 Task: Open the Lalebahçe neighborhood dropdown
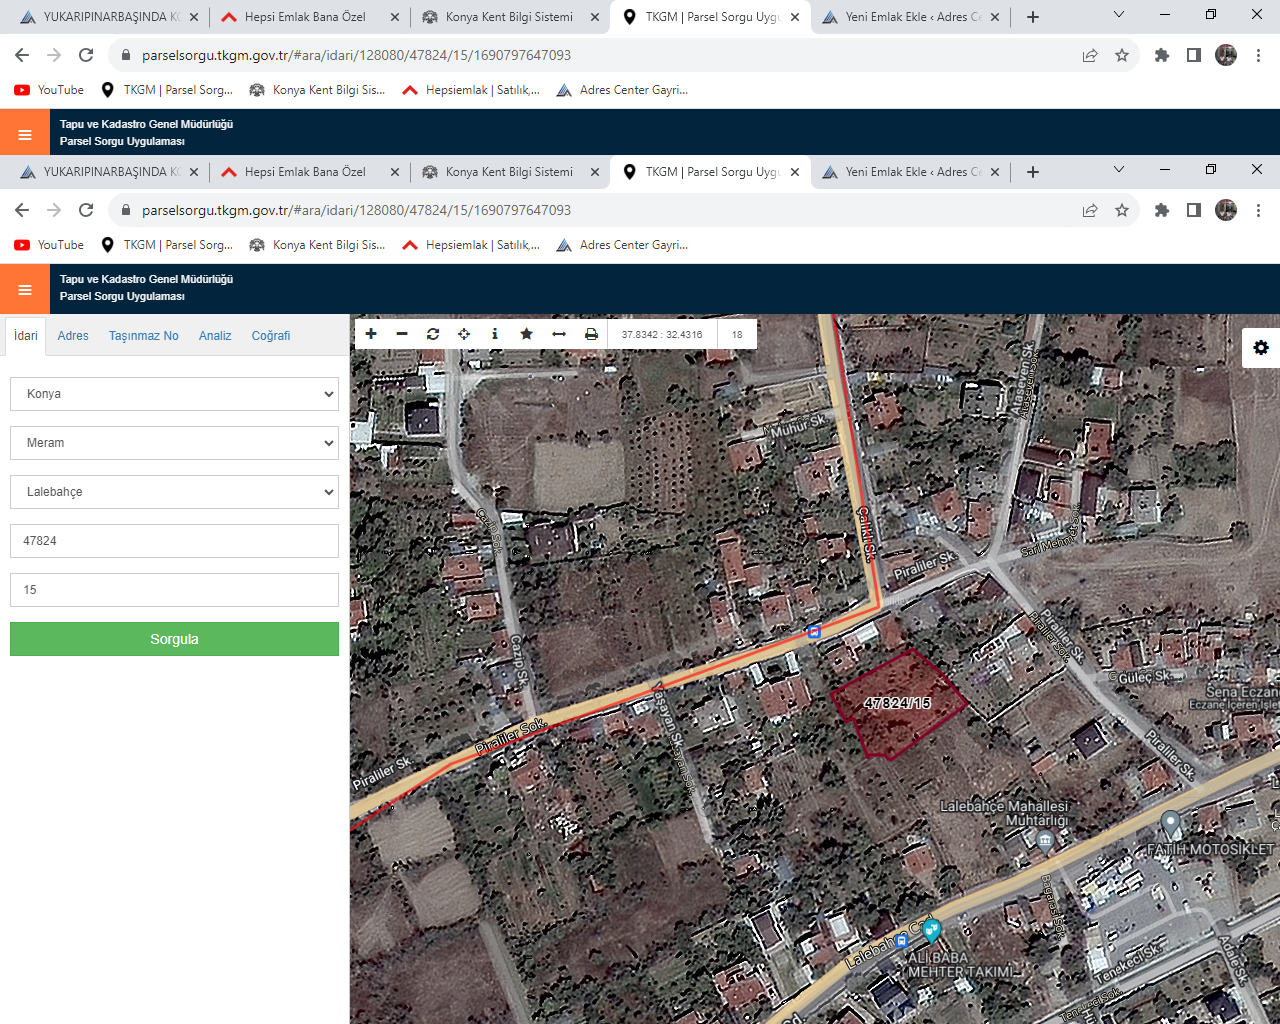(x=174, y=492)
